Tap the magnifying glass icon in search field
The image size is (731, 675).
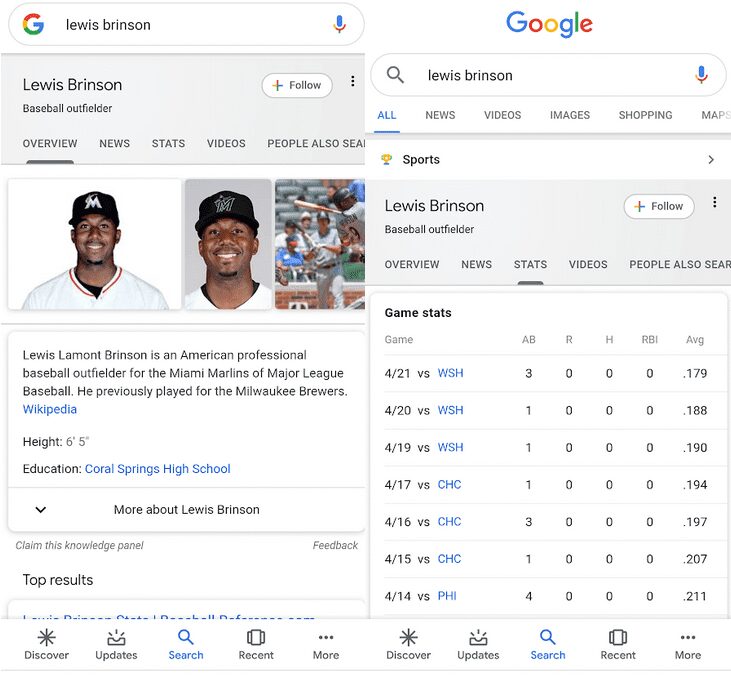(396, 75)
